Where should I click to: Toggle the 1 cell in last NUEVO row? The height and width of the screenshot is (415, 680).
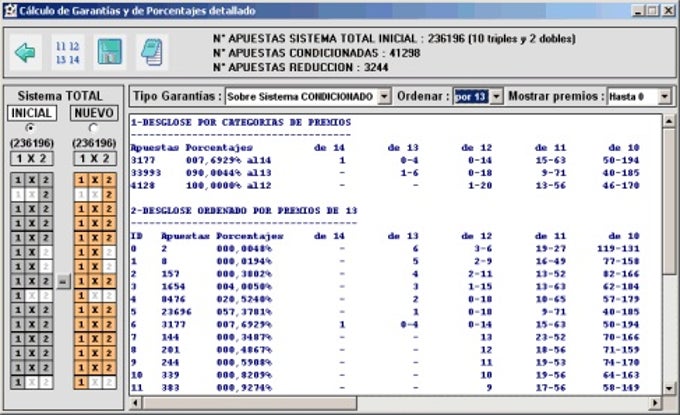[x=81, y=382]
